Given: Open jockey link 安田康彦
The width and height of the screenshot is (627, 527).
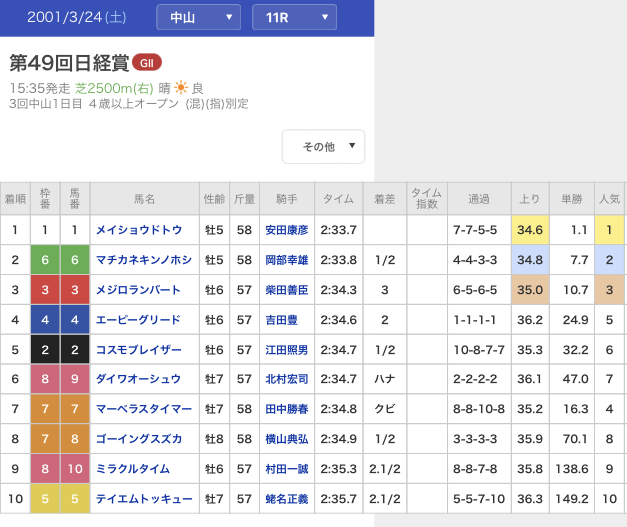Looking at the screenshot, I should pyautogui.click(x=286, y=230).
